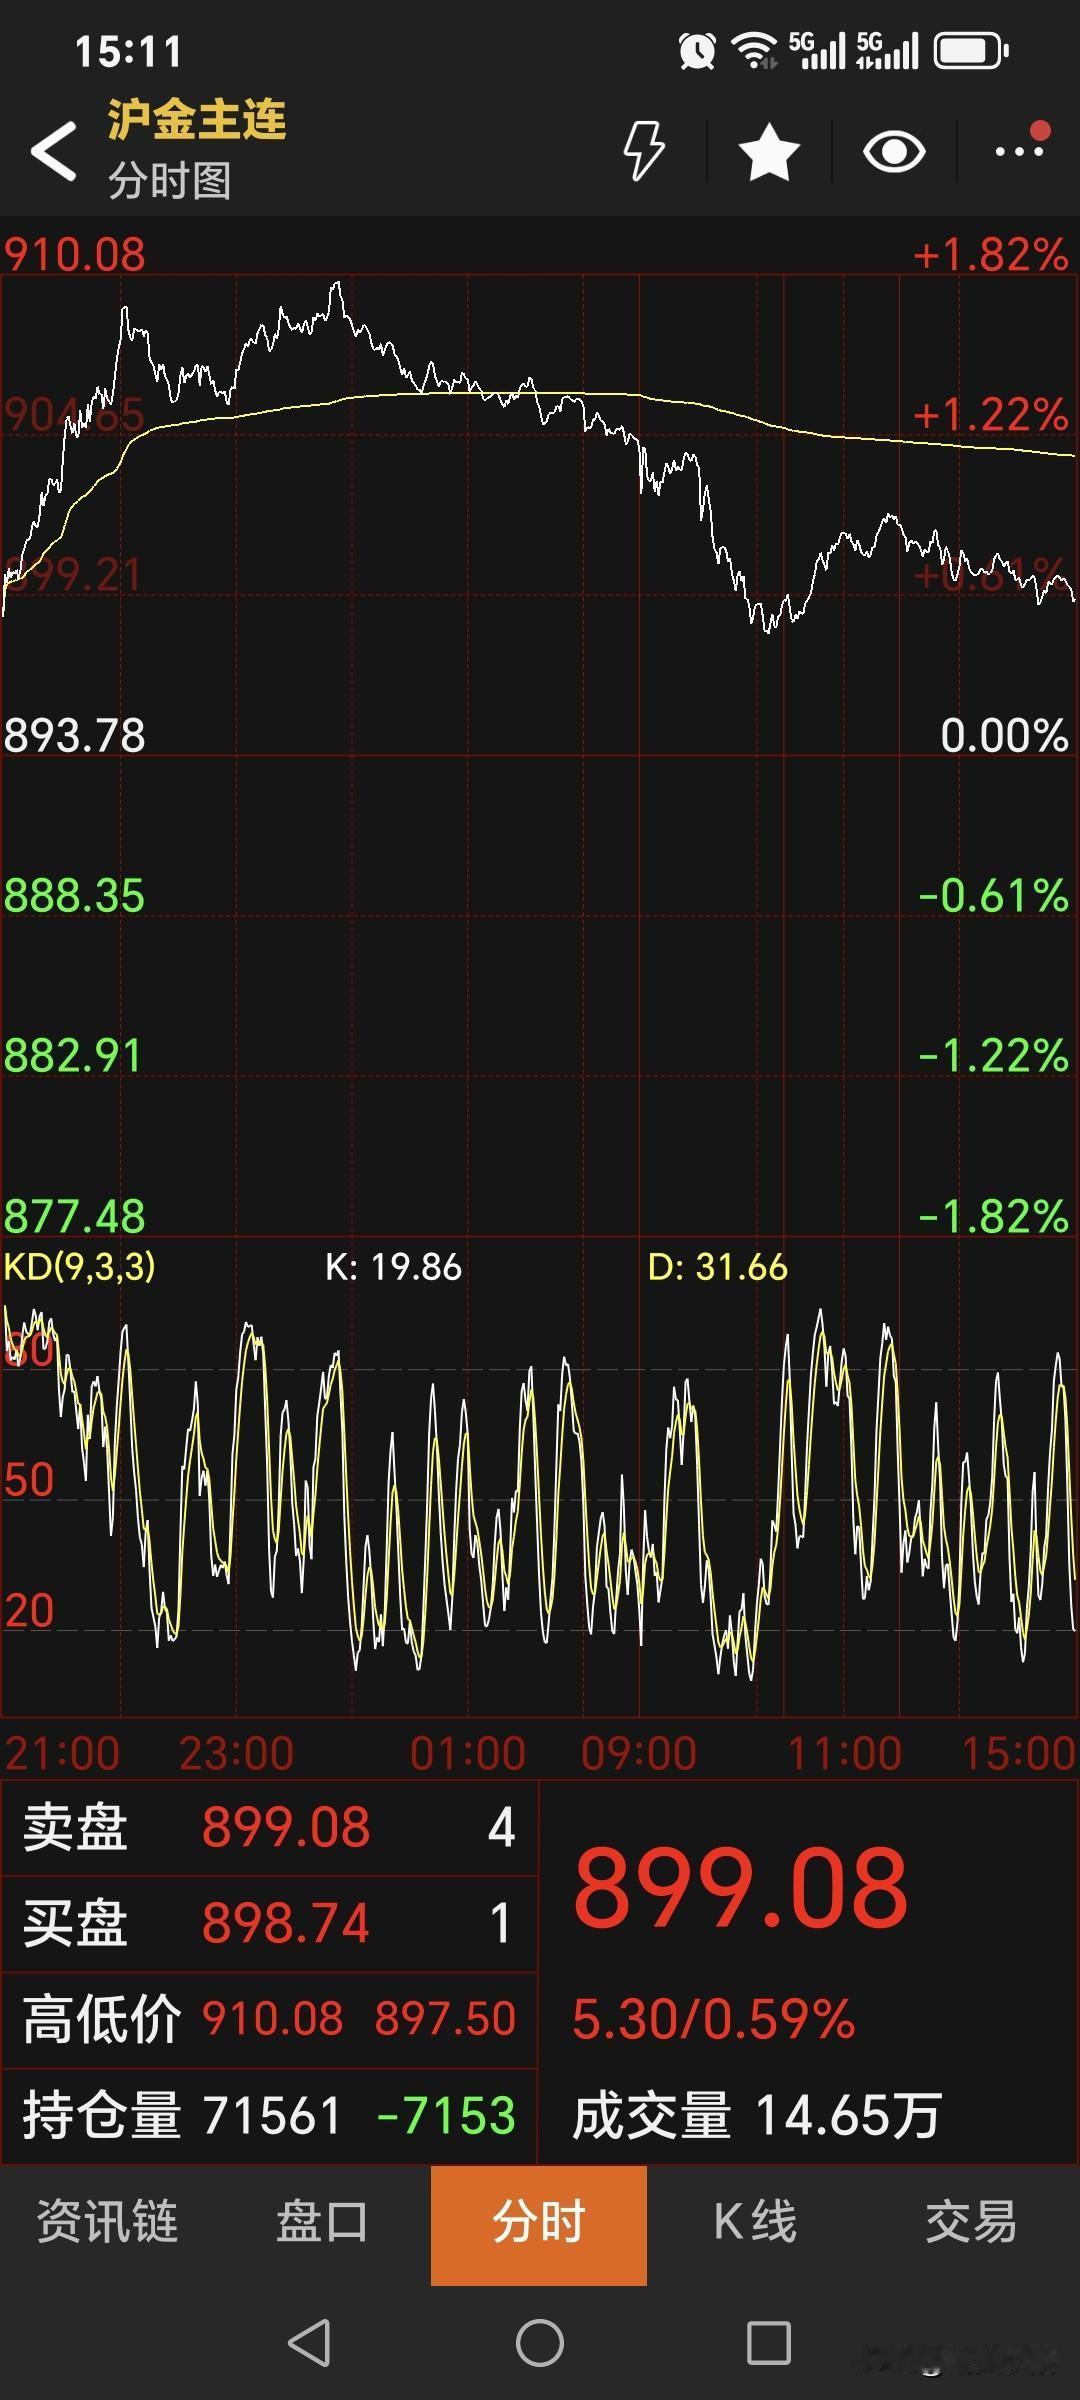Tap the 卖盘 899.08 ask row
The height and width of the screenshot is (2400, 1080).
[269, 1827]
